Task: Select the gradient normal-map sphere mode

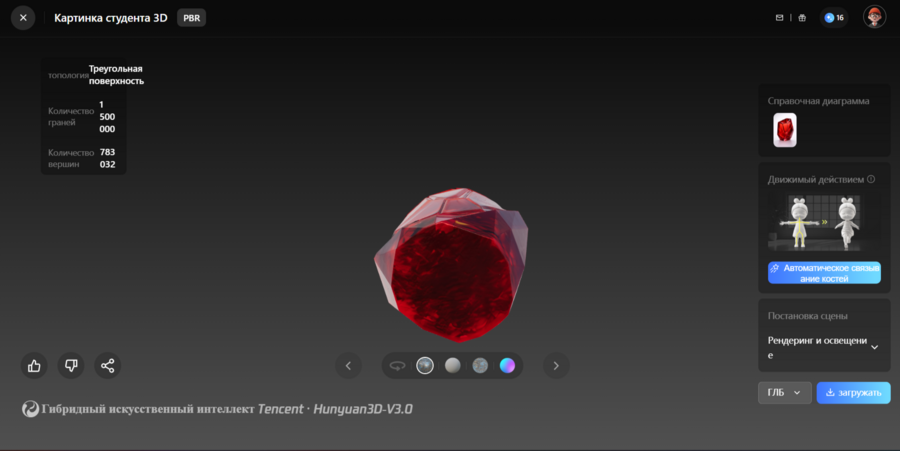Action: pyautogui.click(x=507, y=366)
